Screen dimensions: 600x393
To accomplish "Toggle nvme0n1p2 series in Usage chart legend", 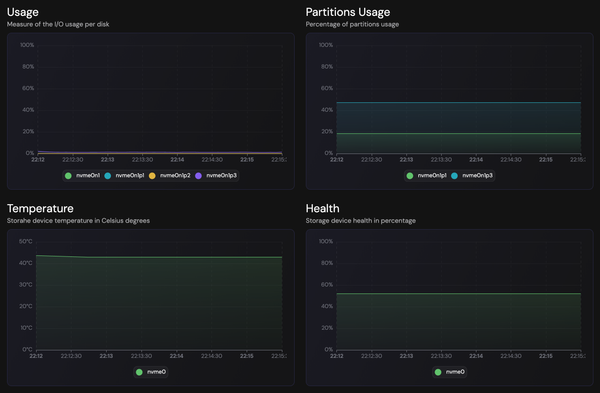I will tap(170, 176).
